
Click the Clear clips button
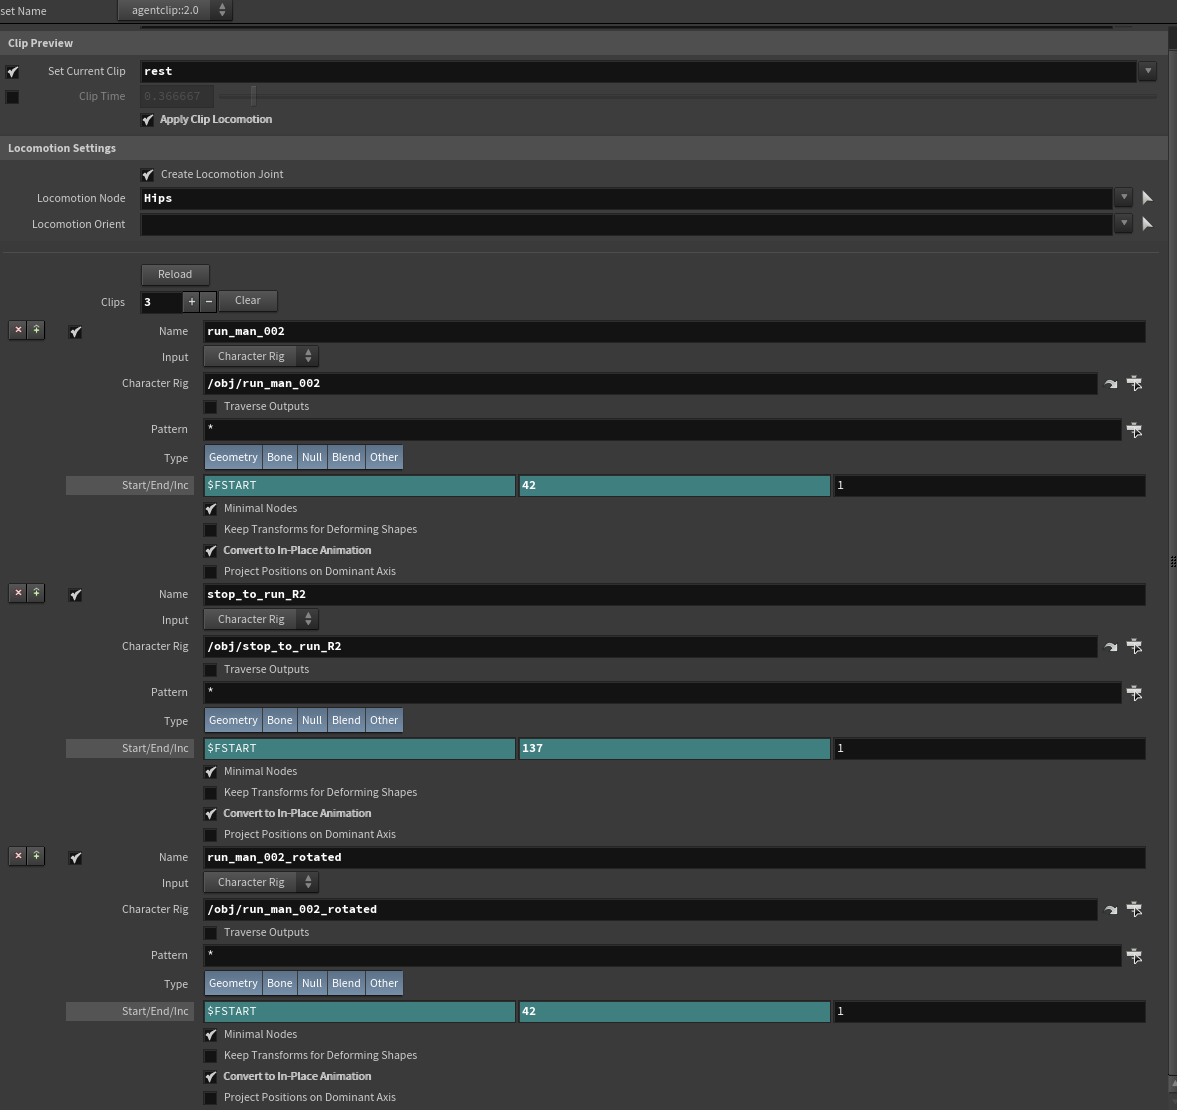pyautogui.click(x=248, y=301)
